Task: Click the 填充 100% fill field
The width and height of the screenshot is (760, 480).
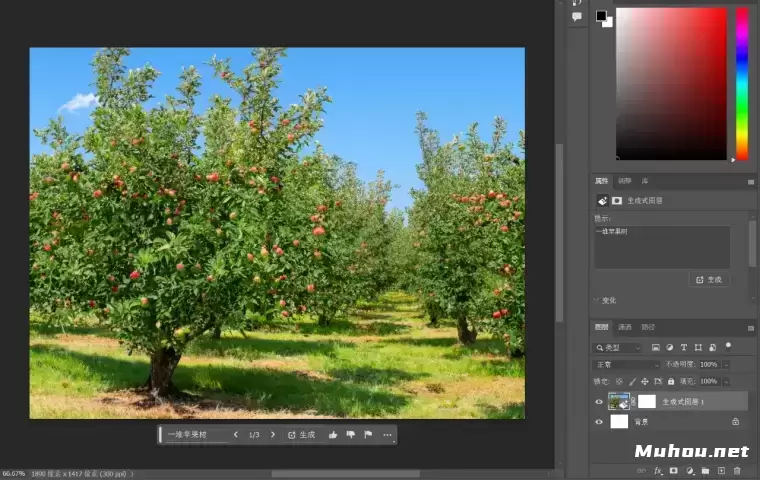Action: (x=710, y=382)
